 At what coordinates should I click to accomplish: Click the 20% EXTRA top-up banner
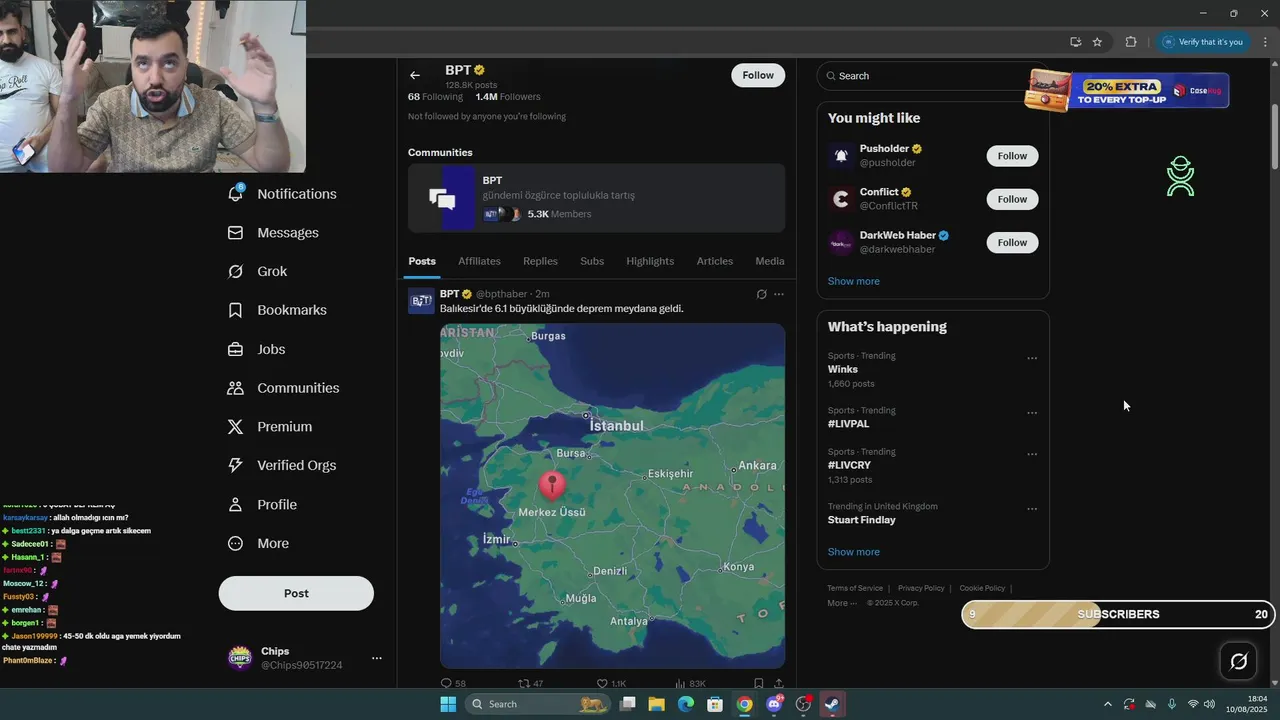coord(1128,91)
